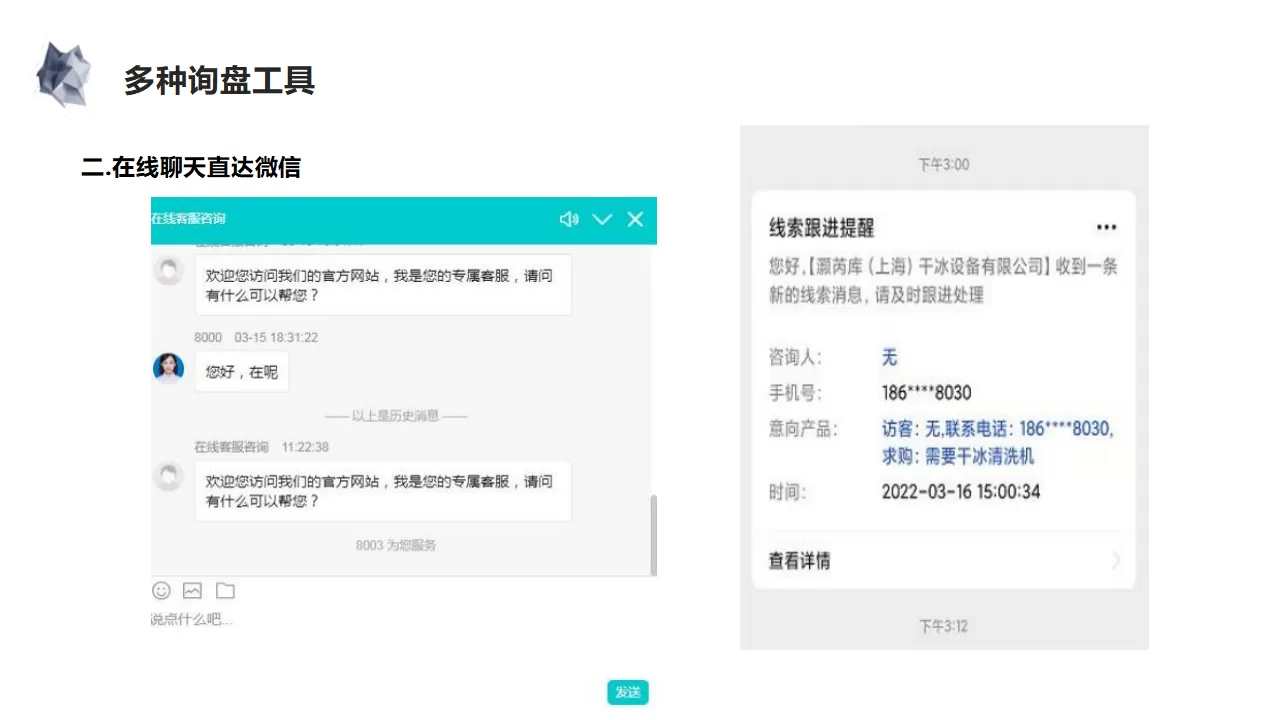Collapse the chat window with the chevron
Screen dimensions: 1280x720
pos(601,219)
